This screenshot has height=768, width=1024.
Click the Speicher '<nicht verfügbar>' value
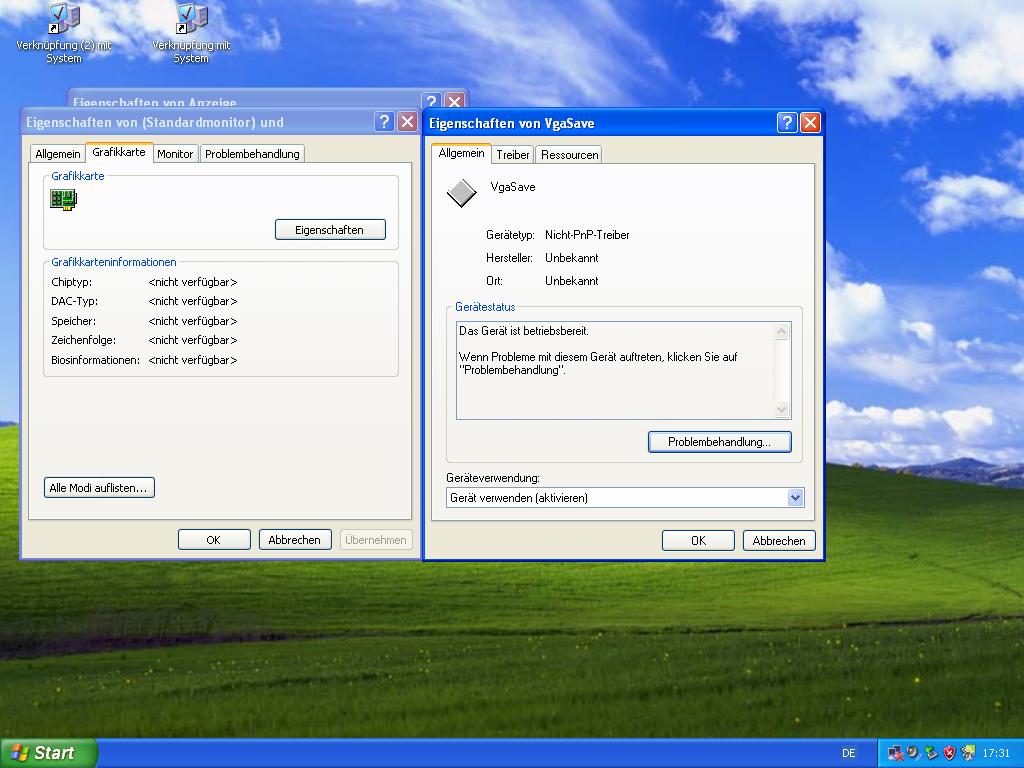[193, 321]
